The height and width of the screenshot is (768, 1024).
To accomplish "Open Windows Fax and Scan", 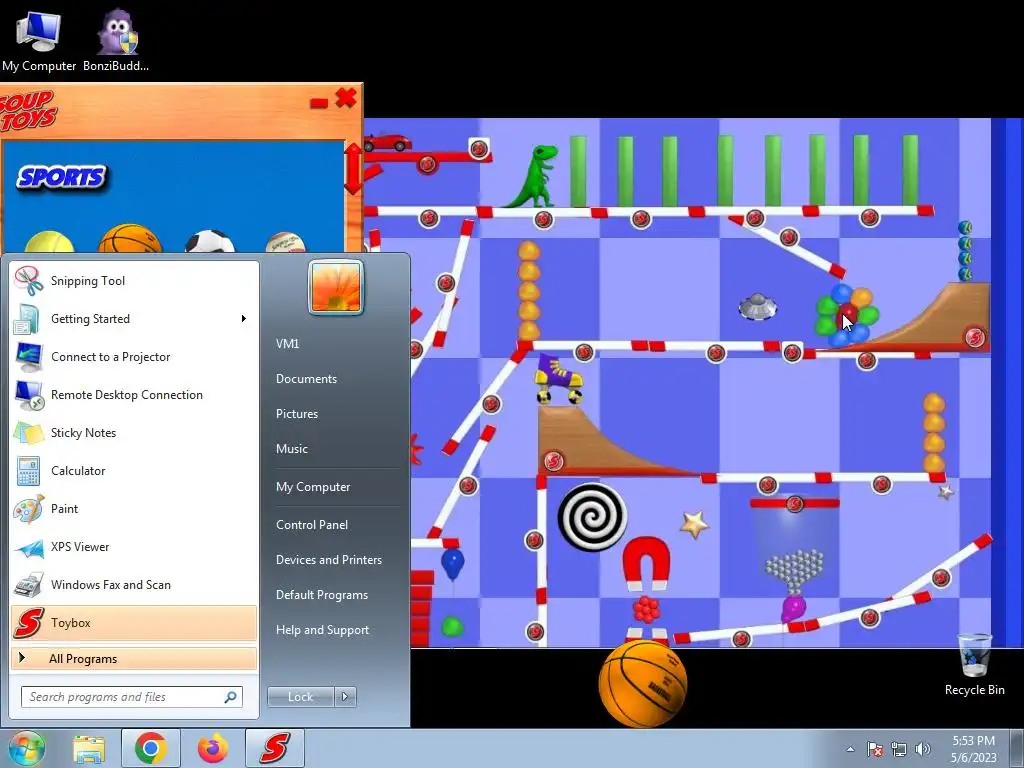I will coord(134,584).
